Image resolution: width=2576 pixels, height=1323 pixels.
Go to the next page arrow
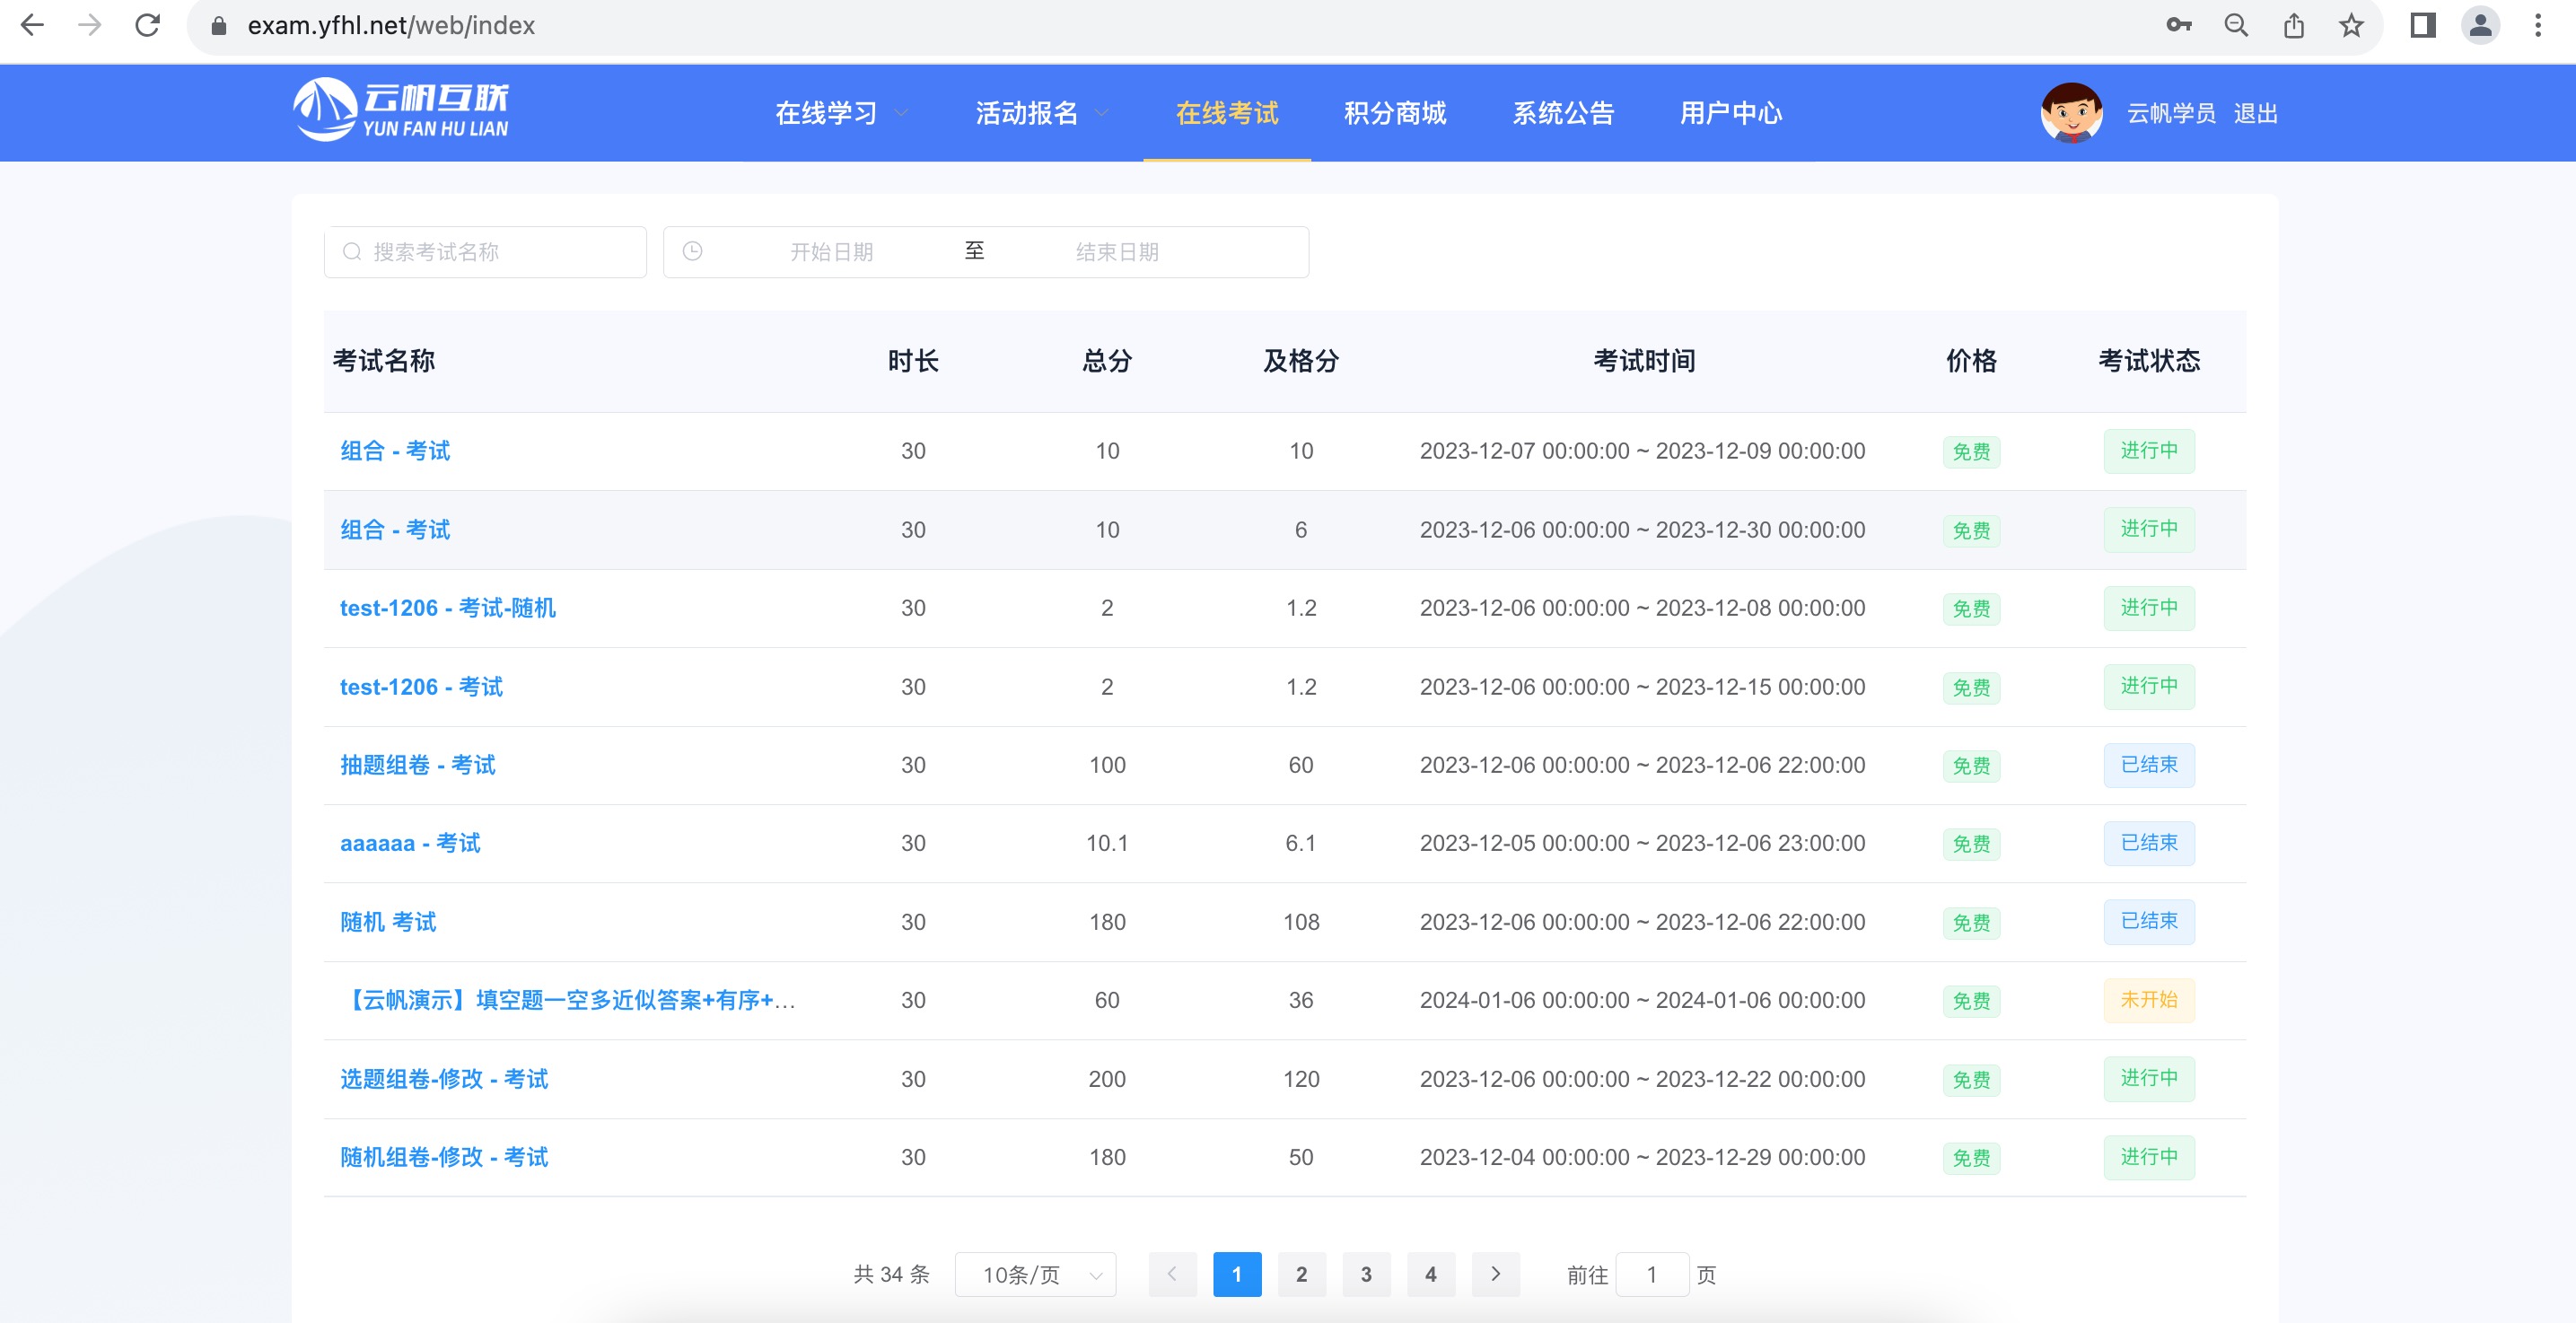coord(1495,1275)
